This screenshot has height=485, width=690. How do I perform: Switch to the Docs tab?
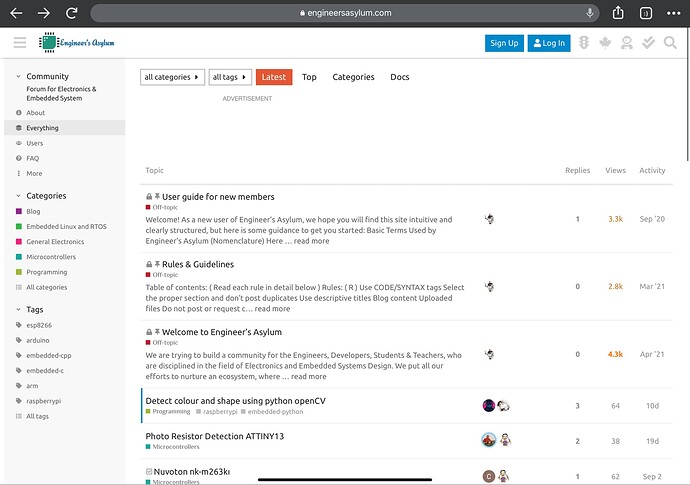tap(400, 77)
